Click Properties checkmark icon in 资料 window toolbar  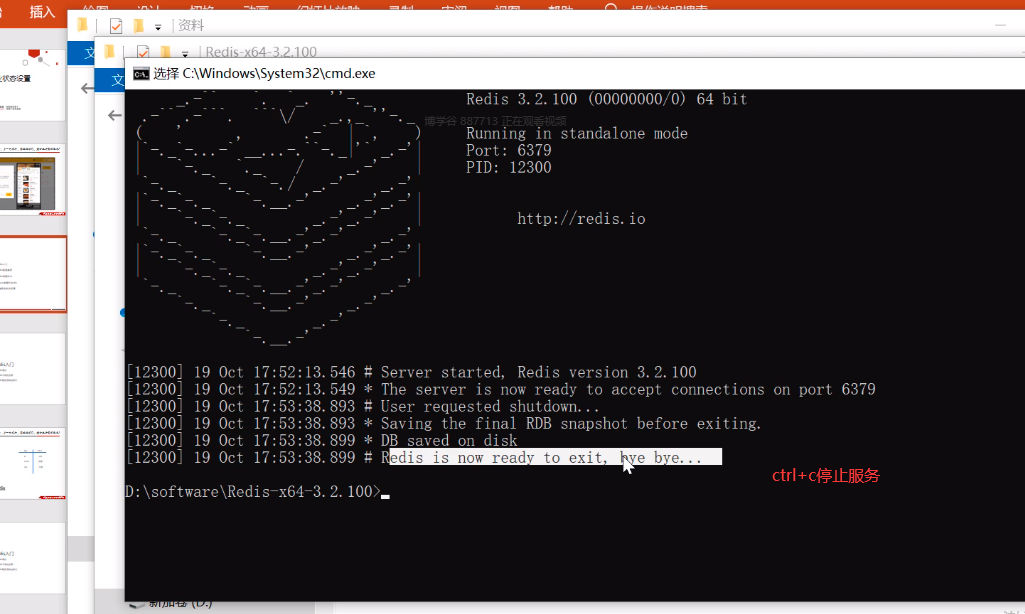point(116,26)
